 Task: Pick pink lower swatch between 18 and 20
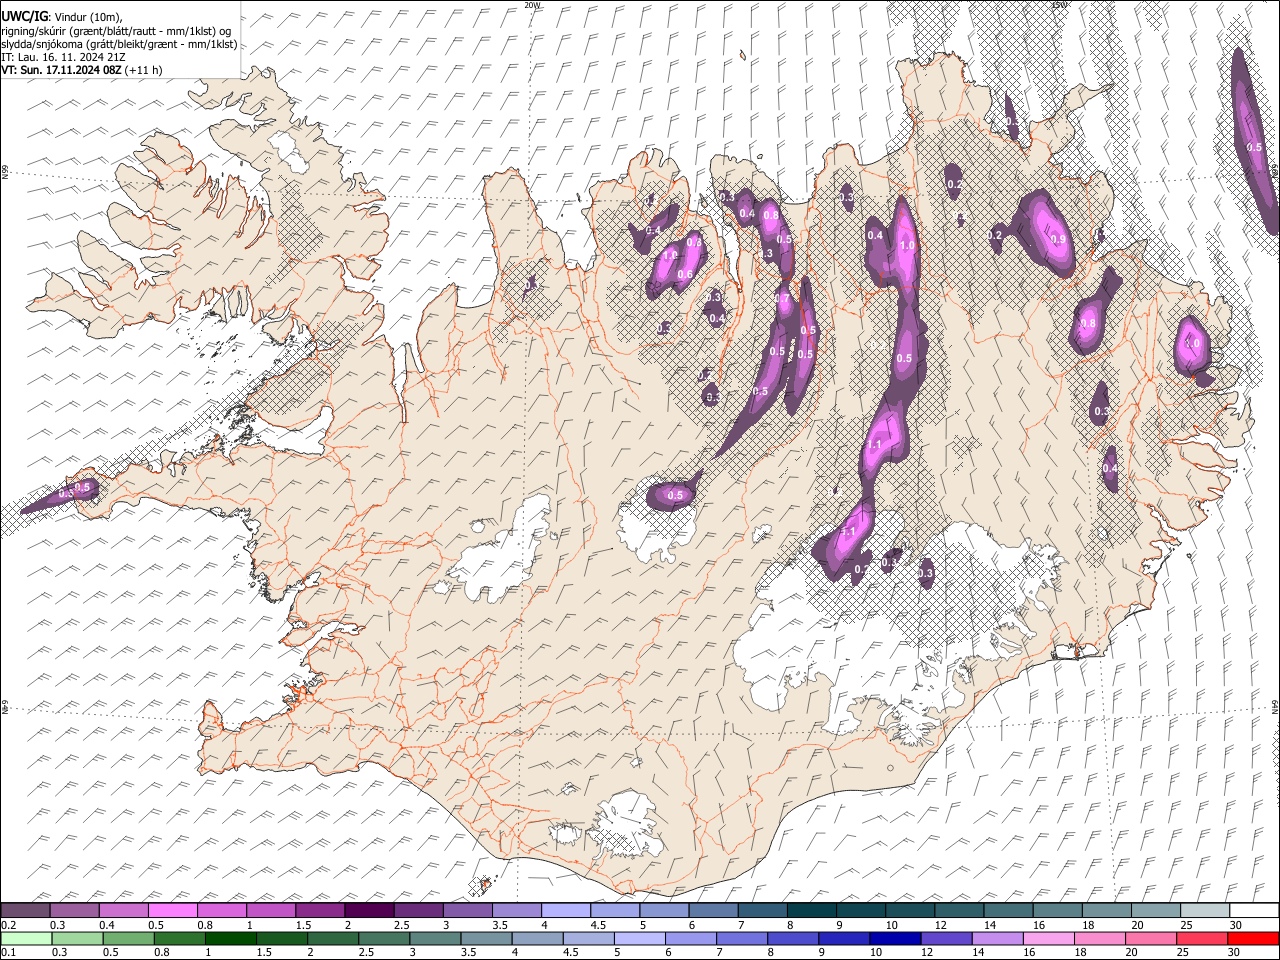(1098, 939)
